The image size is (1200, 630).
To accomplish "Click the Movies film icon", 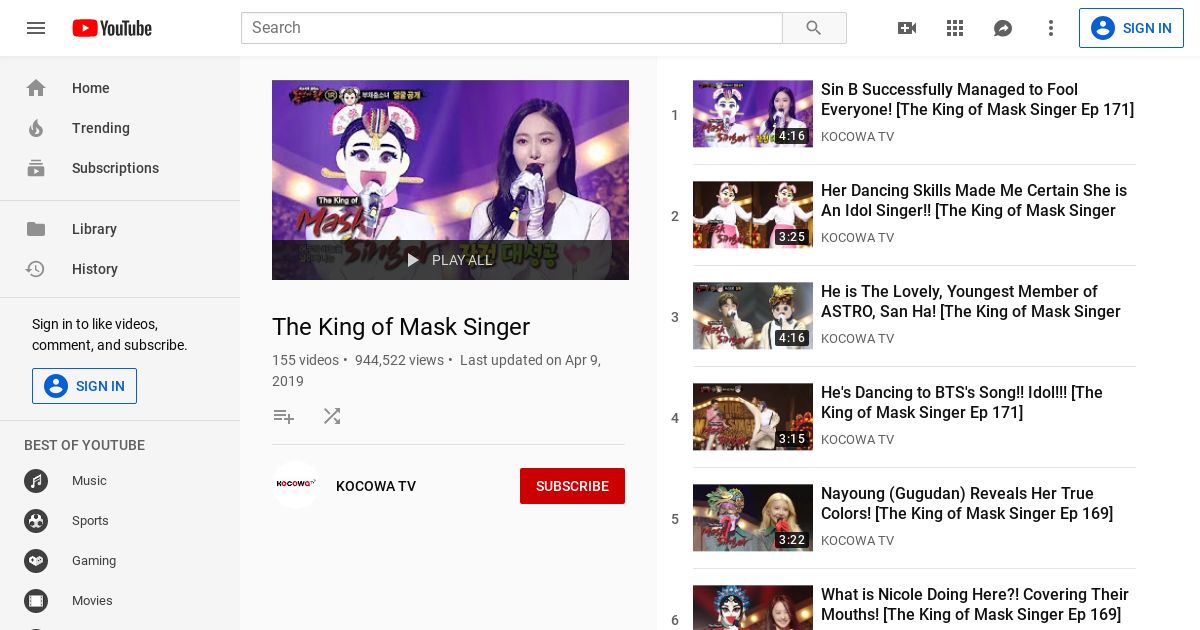I will tap(36, 601).
